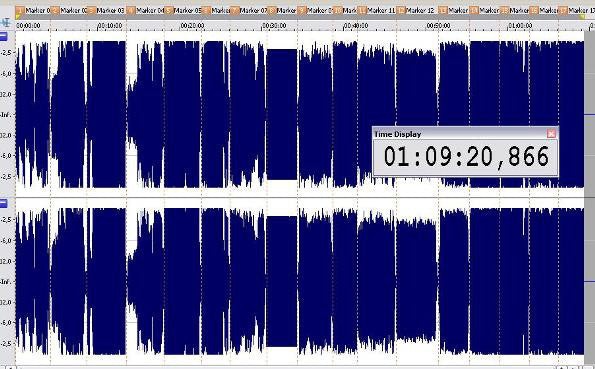Collapse the lower channel with its minus button

coord(3,204)
